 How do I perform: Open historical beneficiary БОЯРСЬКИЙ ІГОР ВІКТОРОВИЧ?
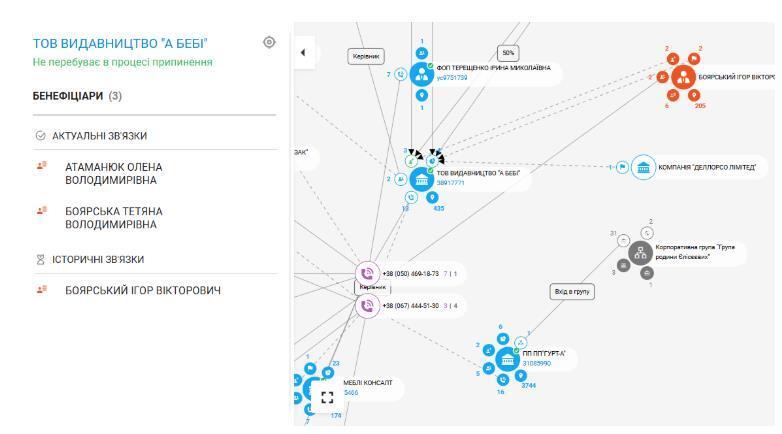click(x=143, y=290)
